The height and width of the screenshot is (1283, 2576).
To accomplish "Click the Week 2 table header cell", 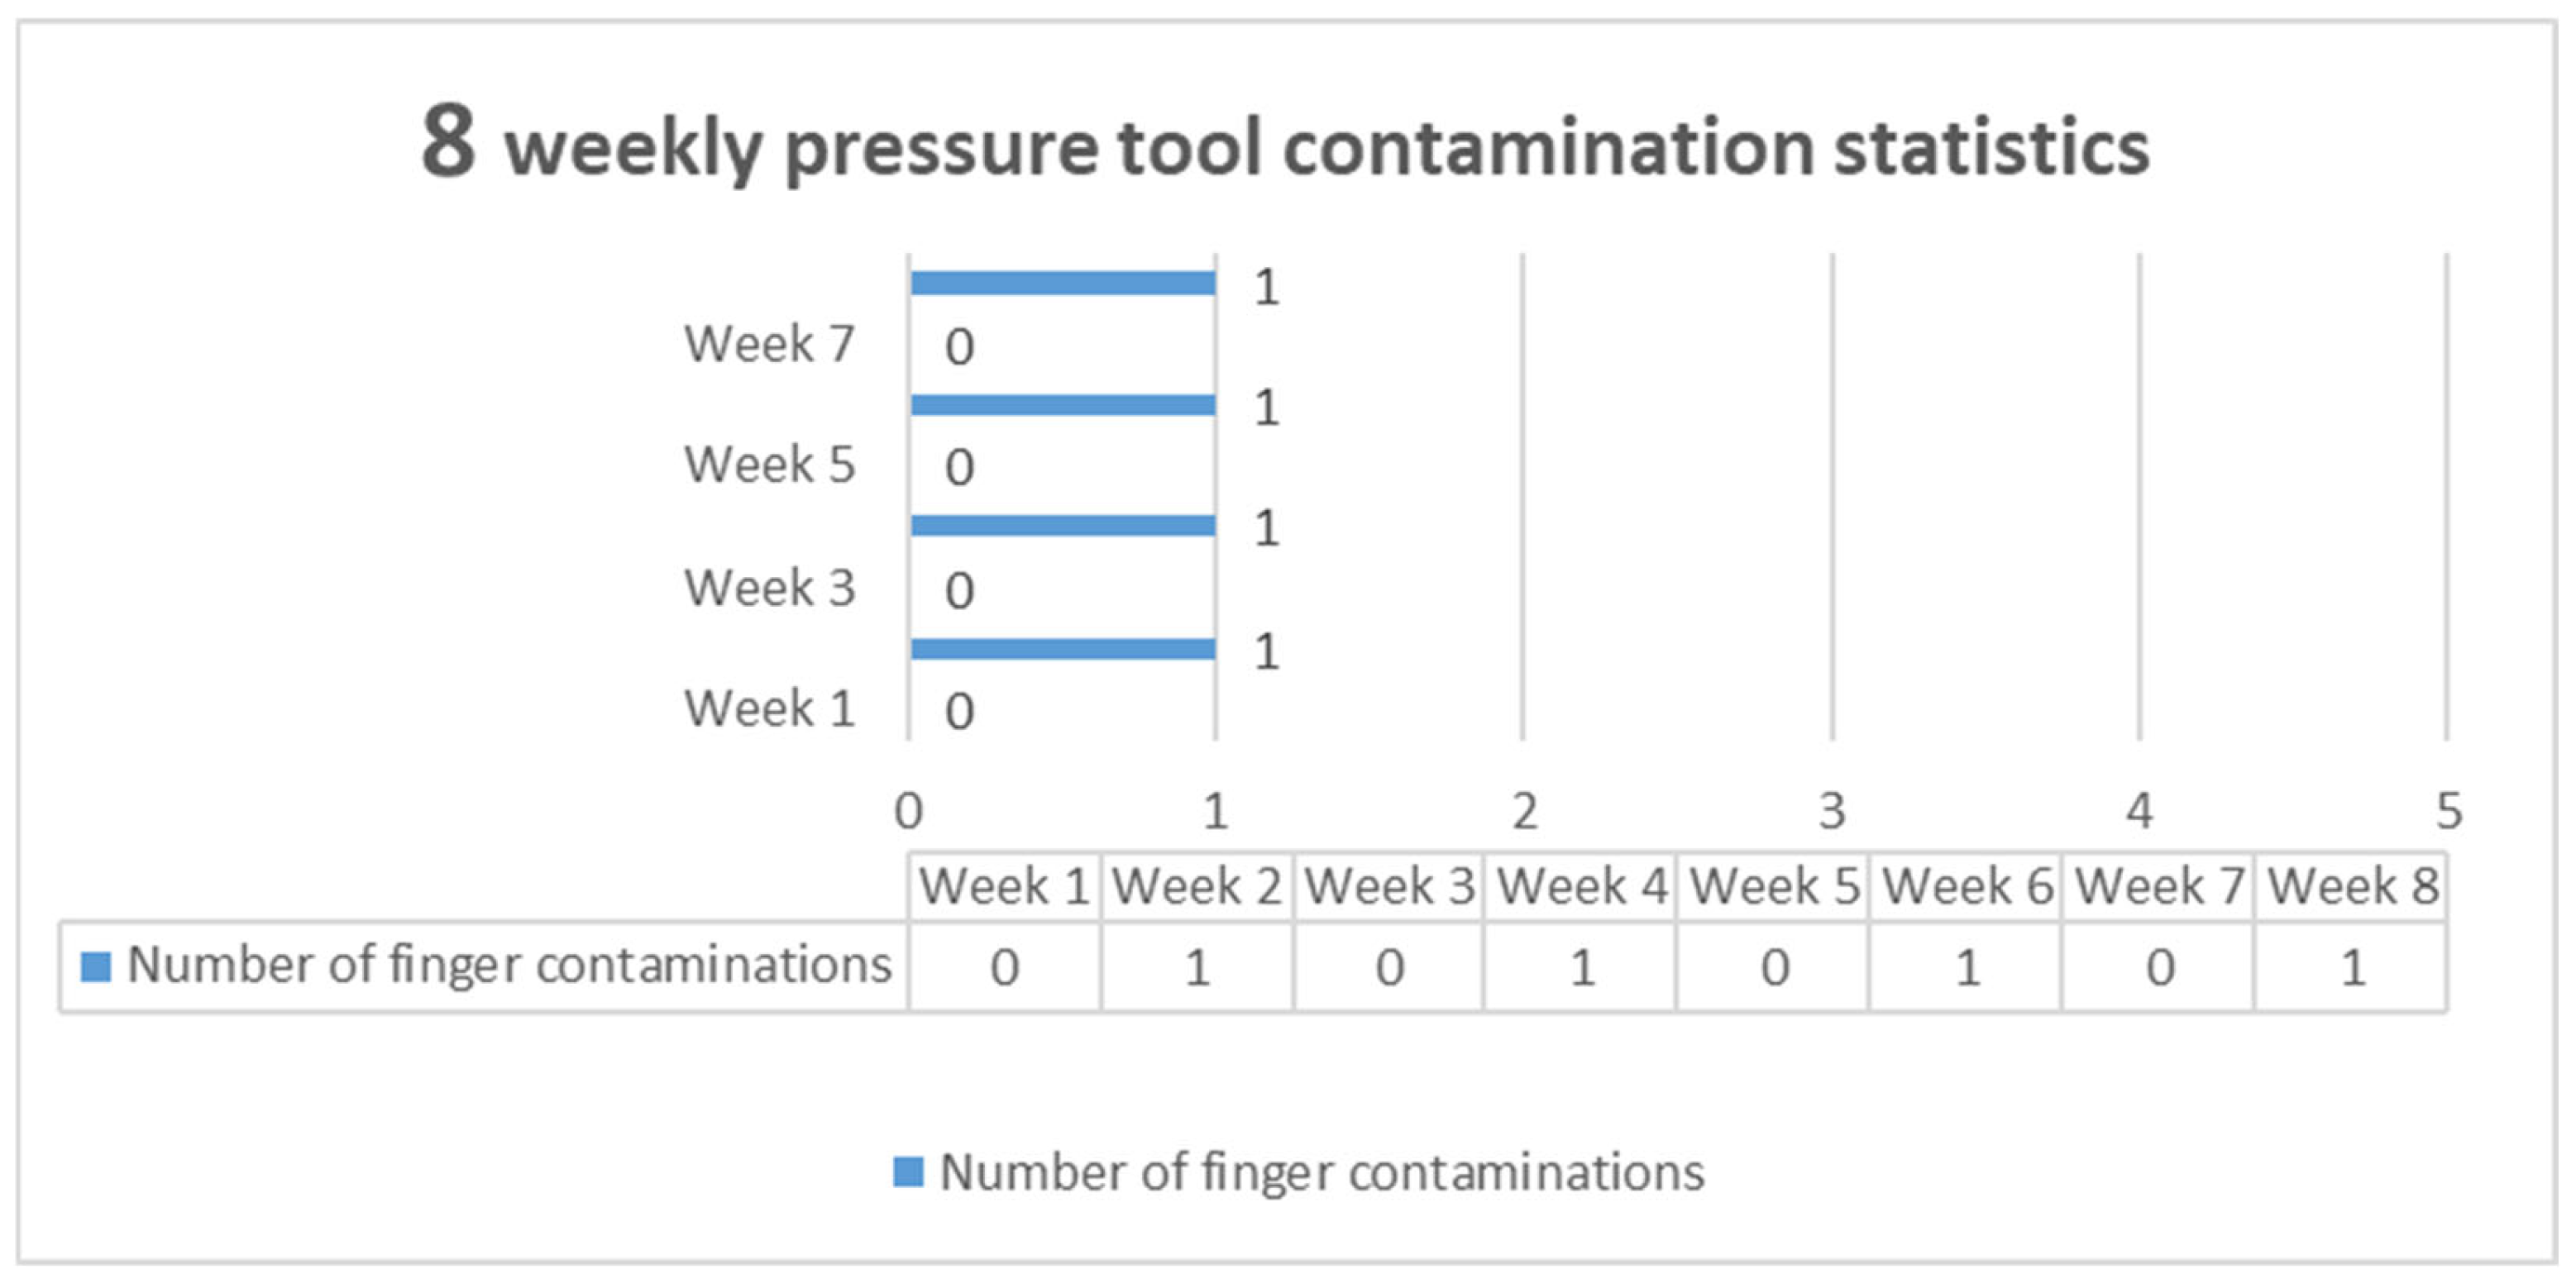I will click(1197, 886).
